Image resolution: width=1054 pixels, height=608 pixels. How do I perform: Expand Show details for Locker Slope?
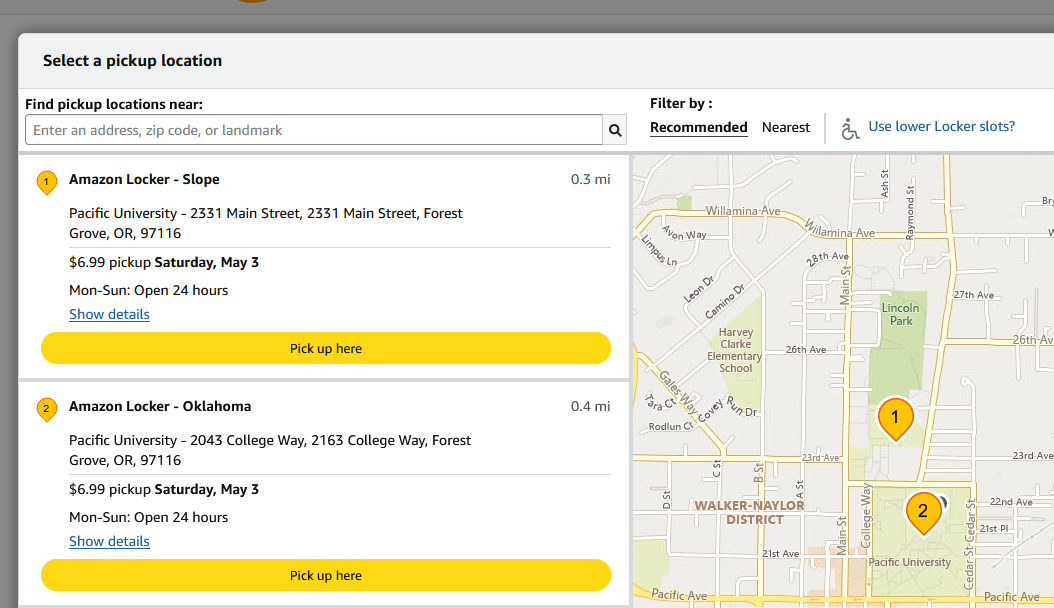109,314
